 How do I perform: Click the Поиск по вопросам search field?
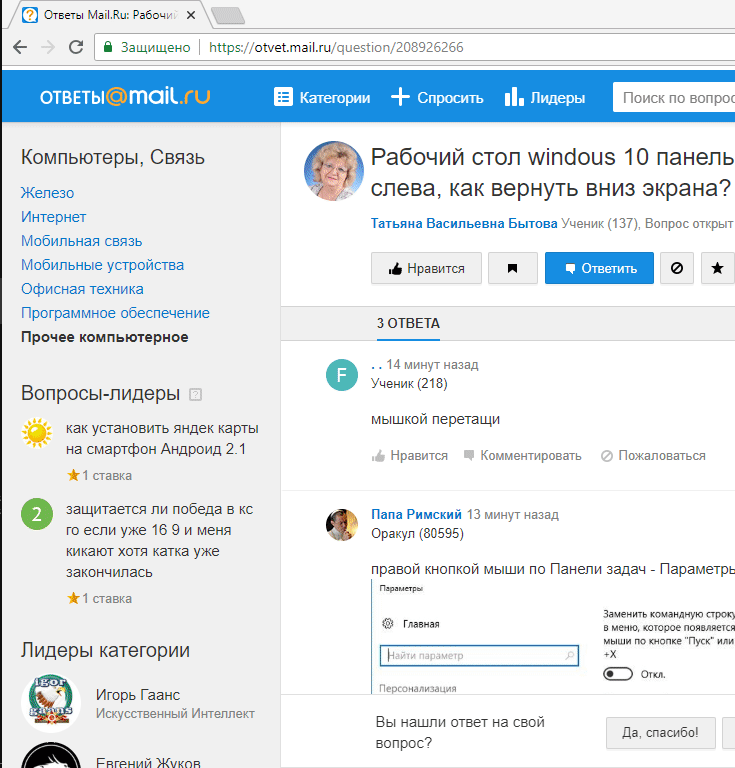[674, 97]
